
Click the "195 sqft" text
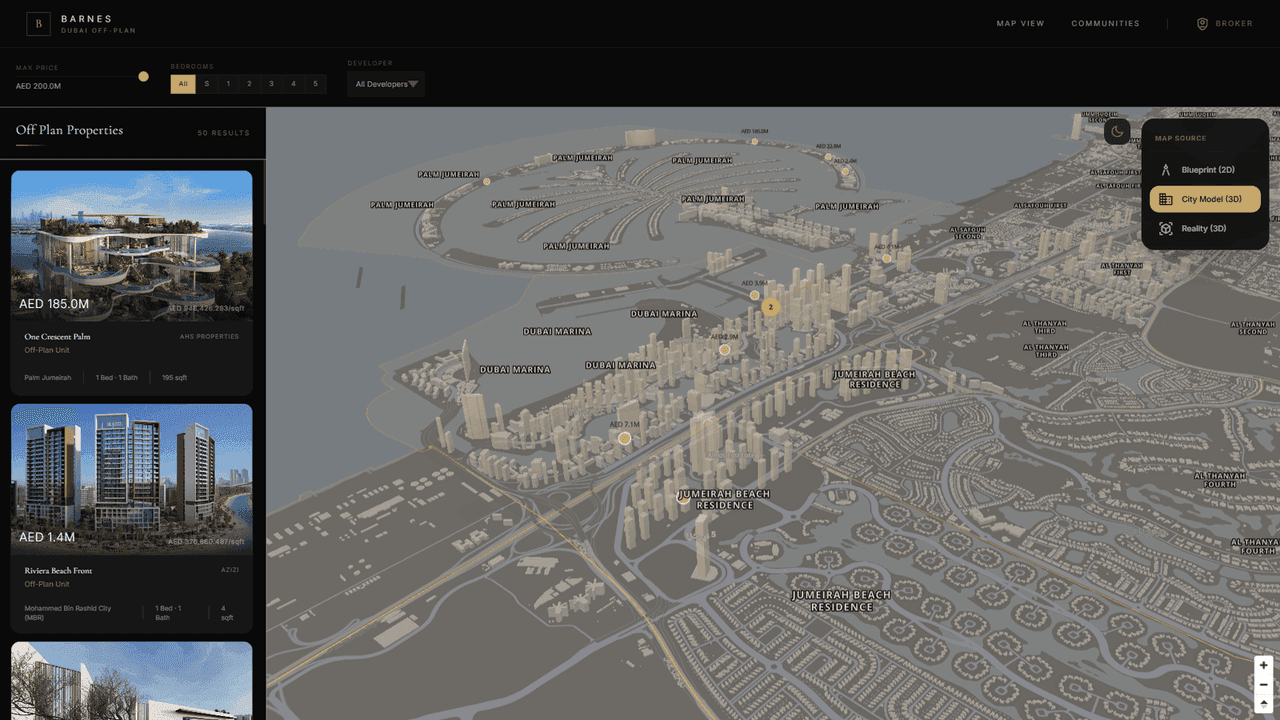point(175,378)
